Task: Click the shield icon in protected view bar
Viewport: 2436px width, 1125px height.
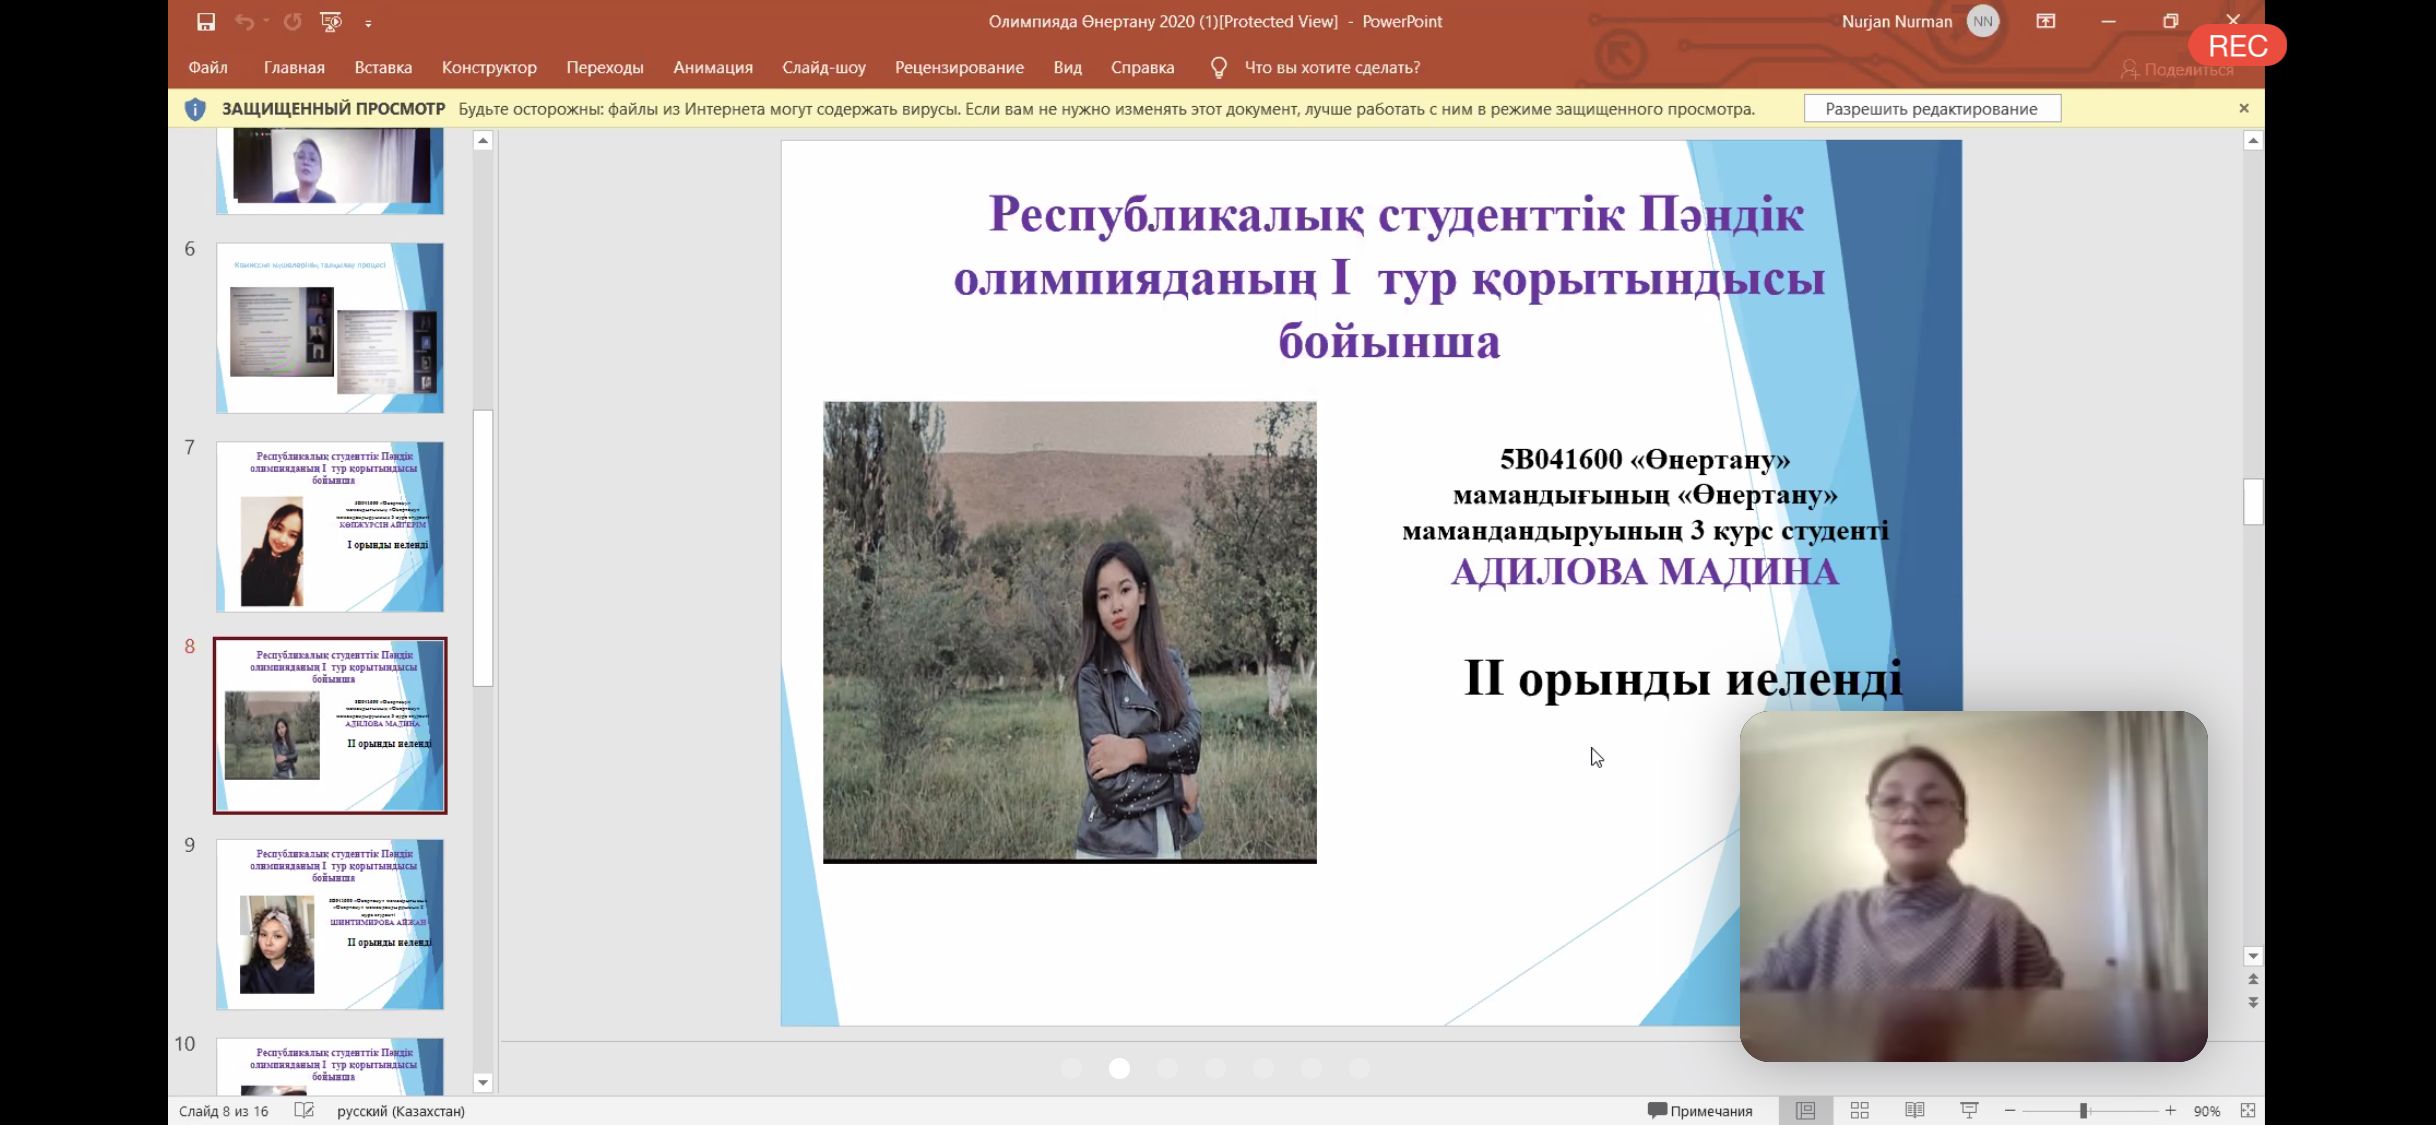Action: (x=195, y=109)
